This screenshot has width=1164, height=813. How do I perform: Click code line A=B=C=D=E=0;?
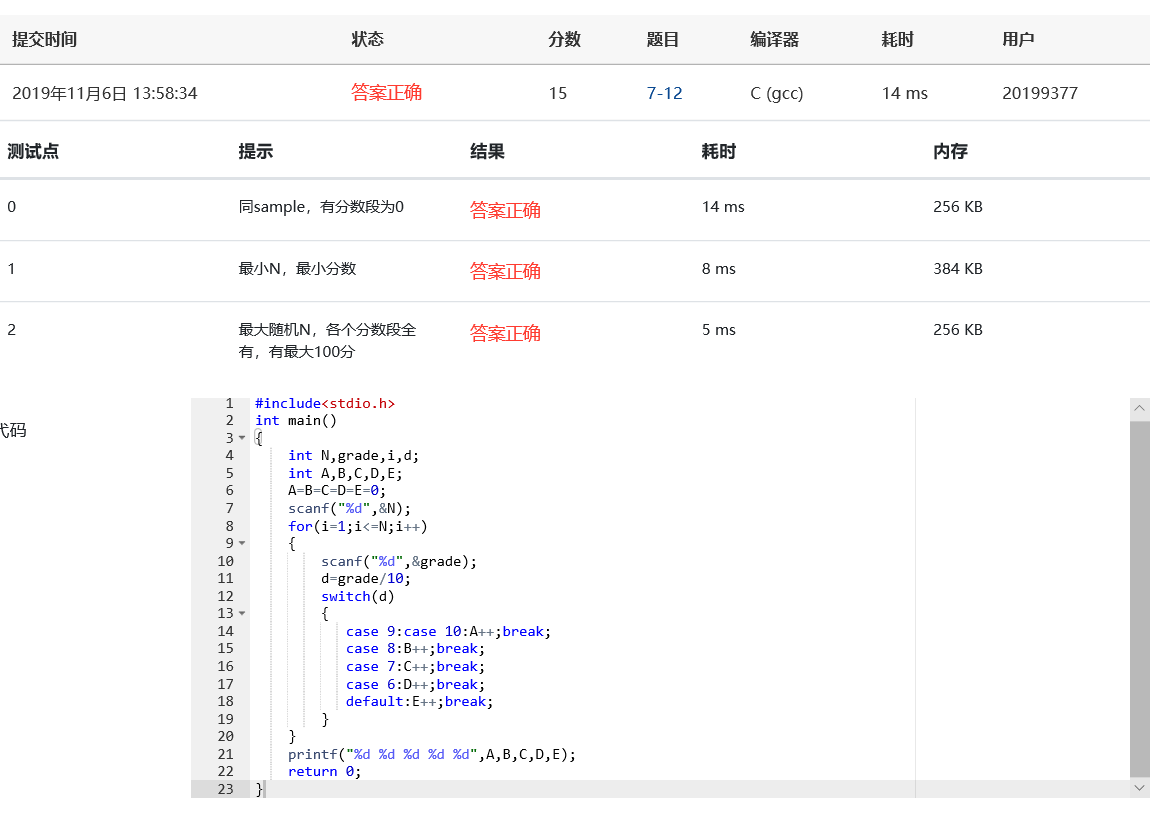337,490
